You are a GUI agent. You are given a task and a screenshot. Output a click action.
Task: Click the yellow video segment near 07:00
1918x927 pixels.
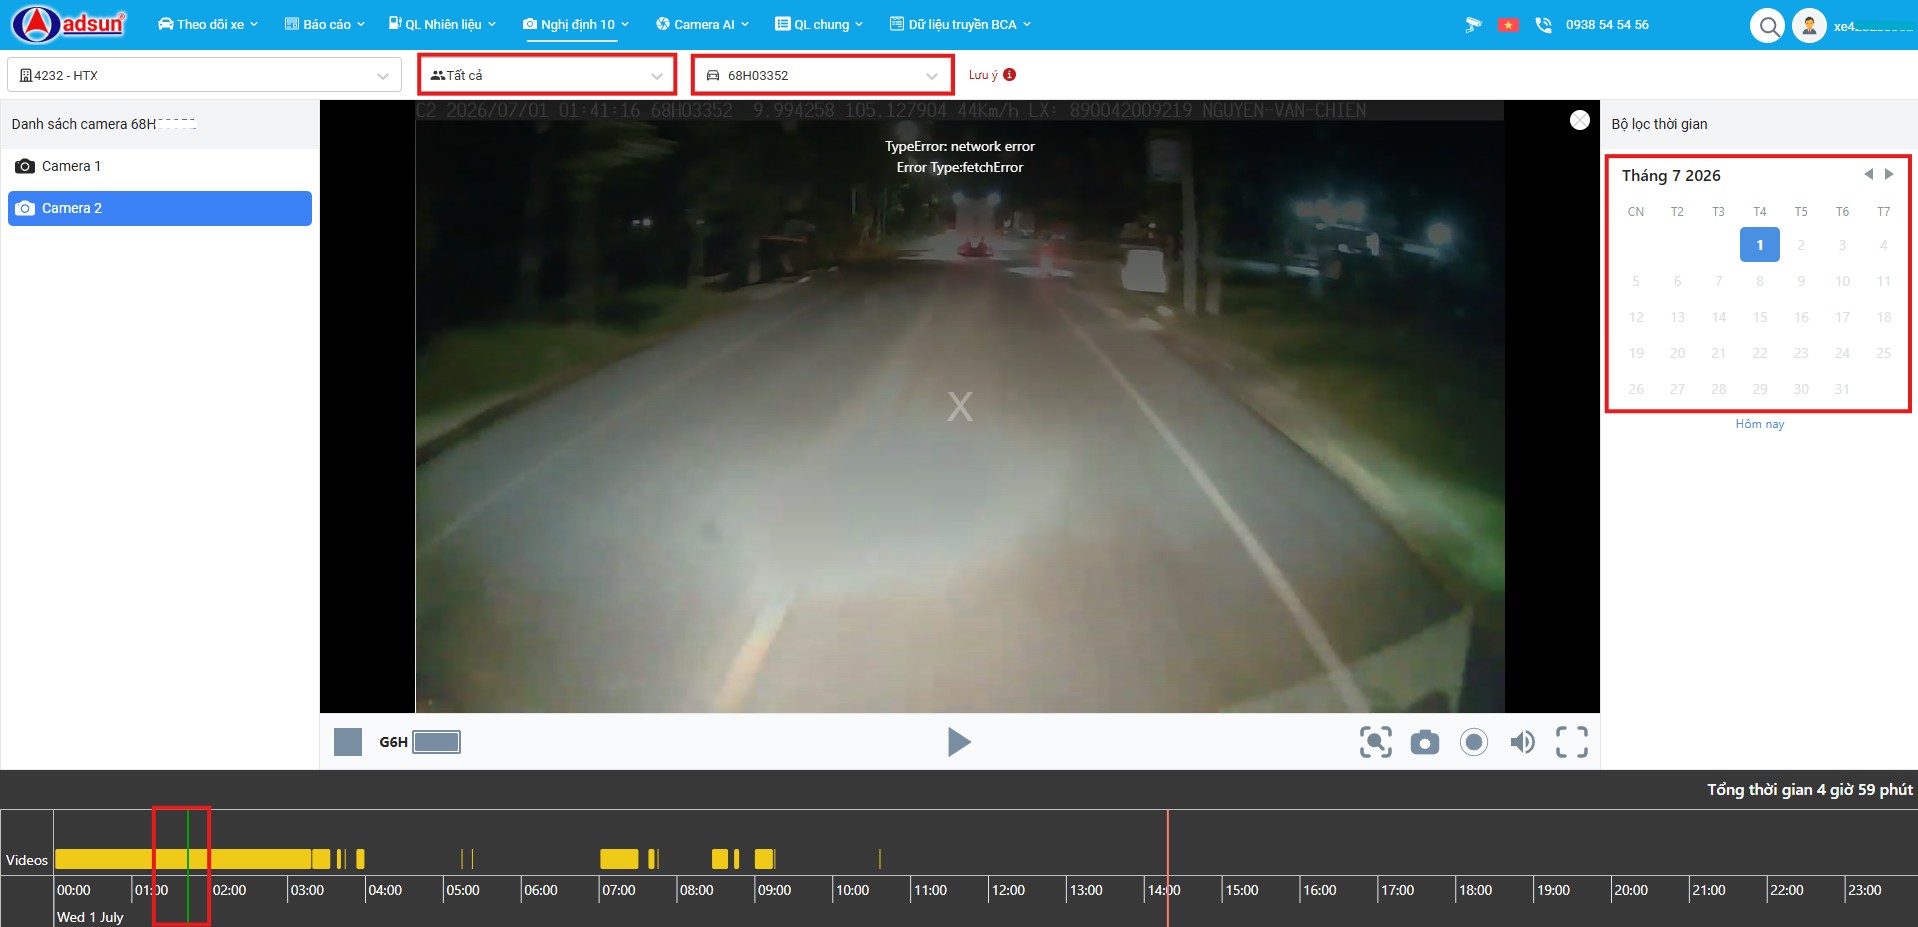619,859
